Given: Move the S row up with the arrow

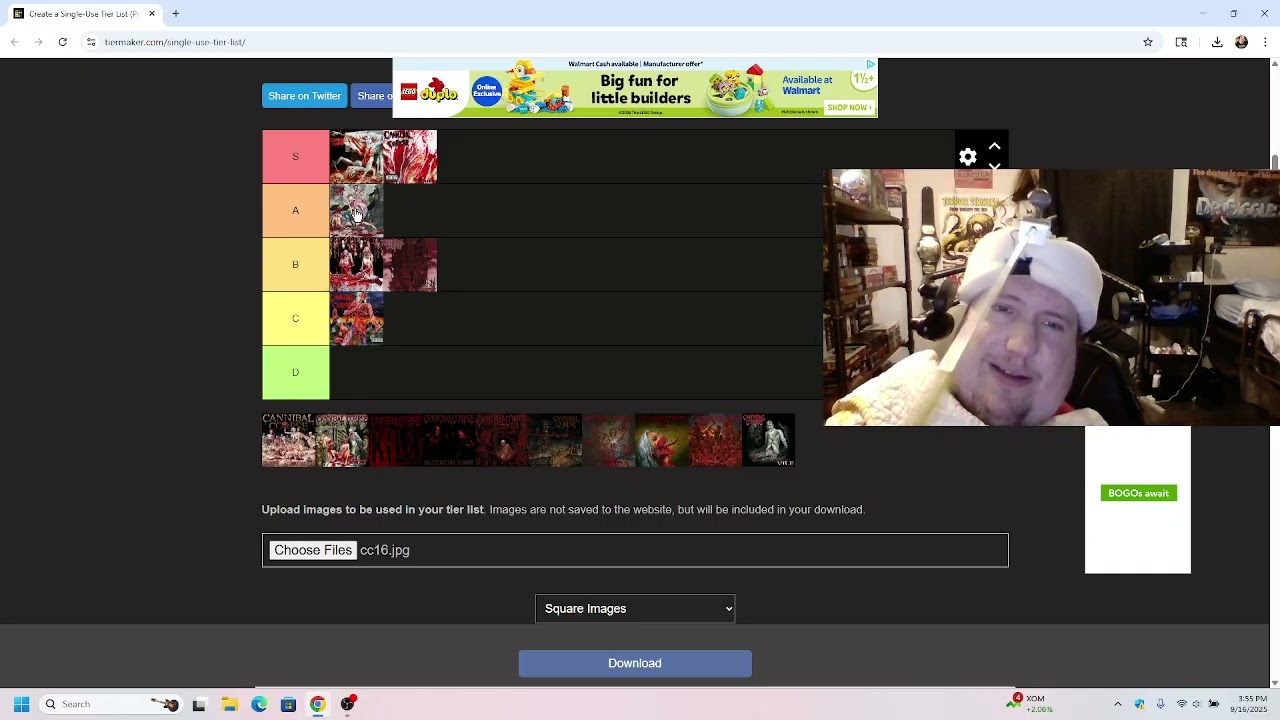Looking at the screenshot, I should (x=994, y=147).
